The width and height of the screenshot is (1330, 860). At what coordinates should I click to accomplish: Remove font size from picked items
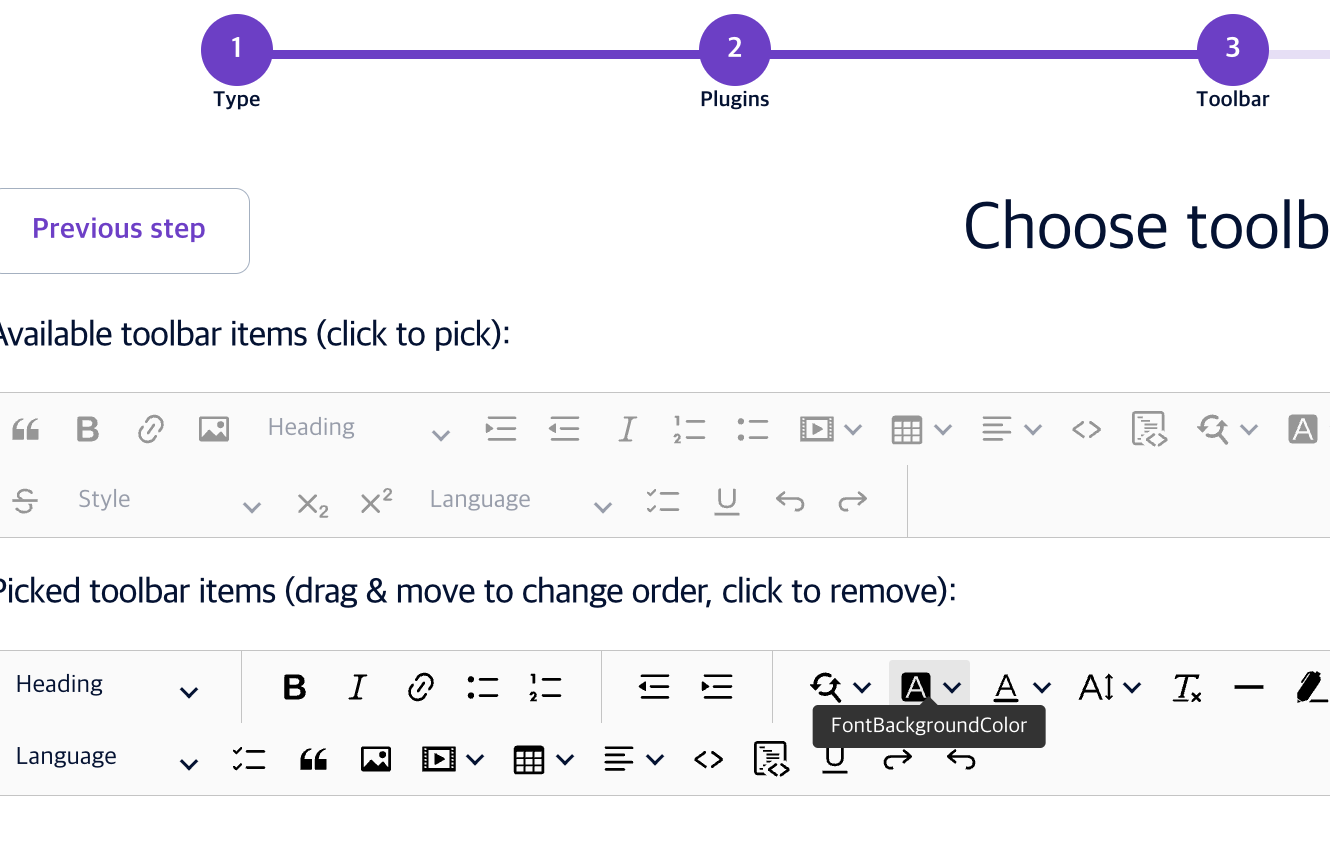1110,687
